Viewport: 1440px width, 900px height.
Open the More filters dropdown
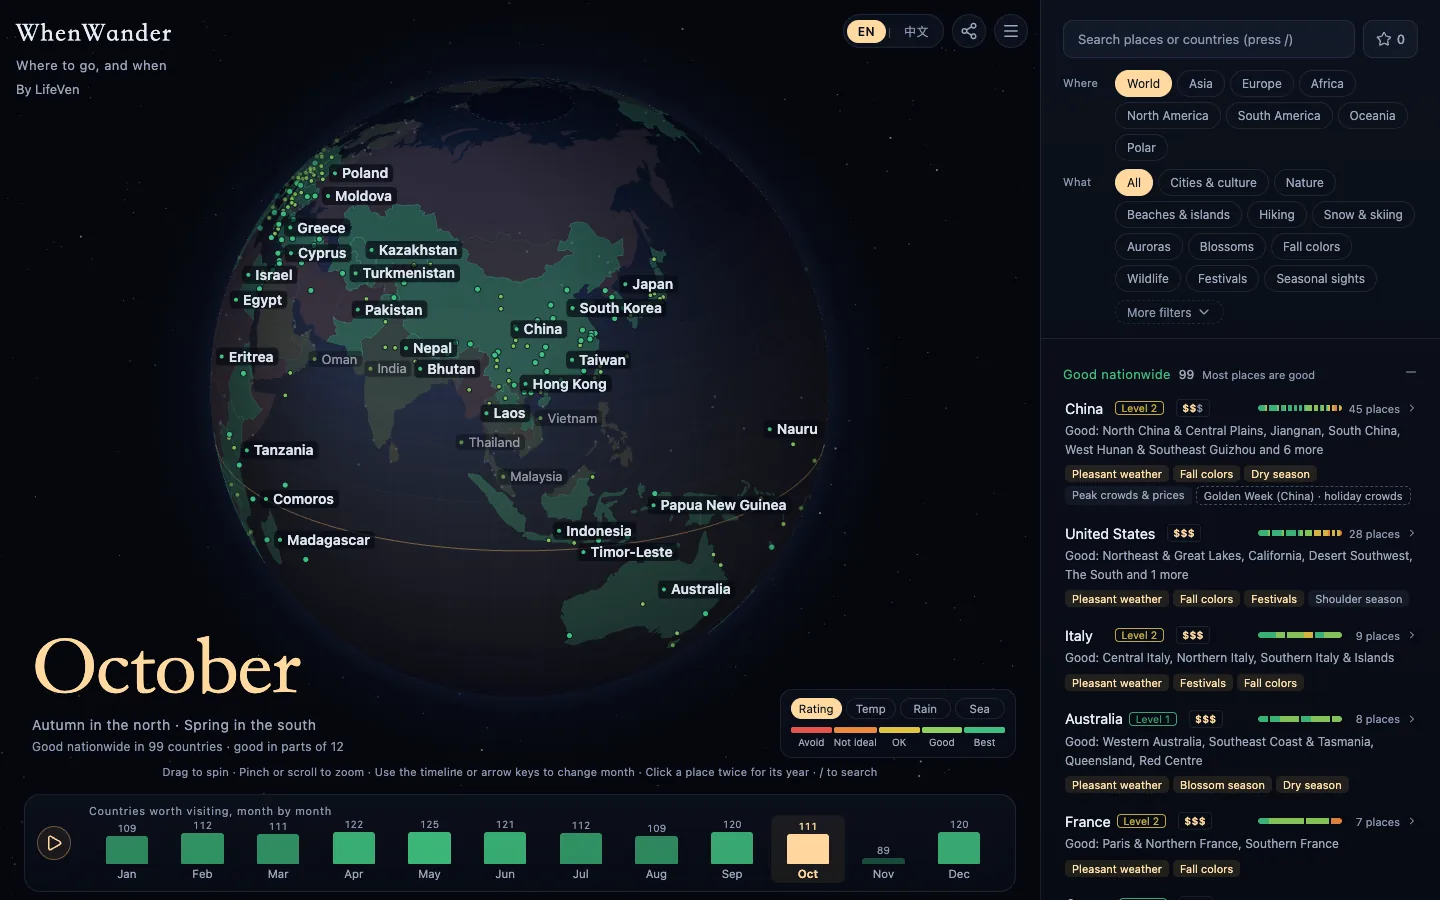pyautogui.click(x=1168, y=312)
